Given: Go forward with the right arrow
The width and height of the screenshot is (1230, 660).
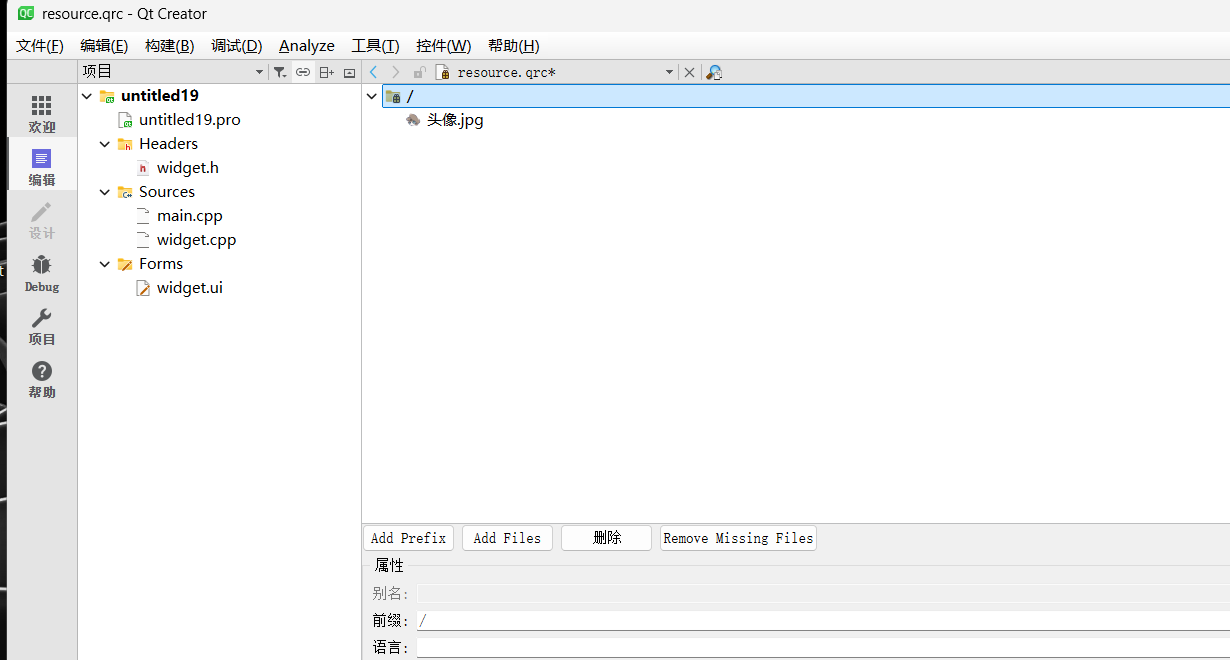Looking at the screenshot, I should 396,72.
